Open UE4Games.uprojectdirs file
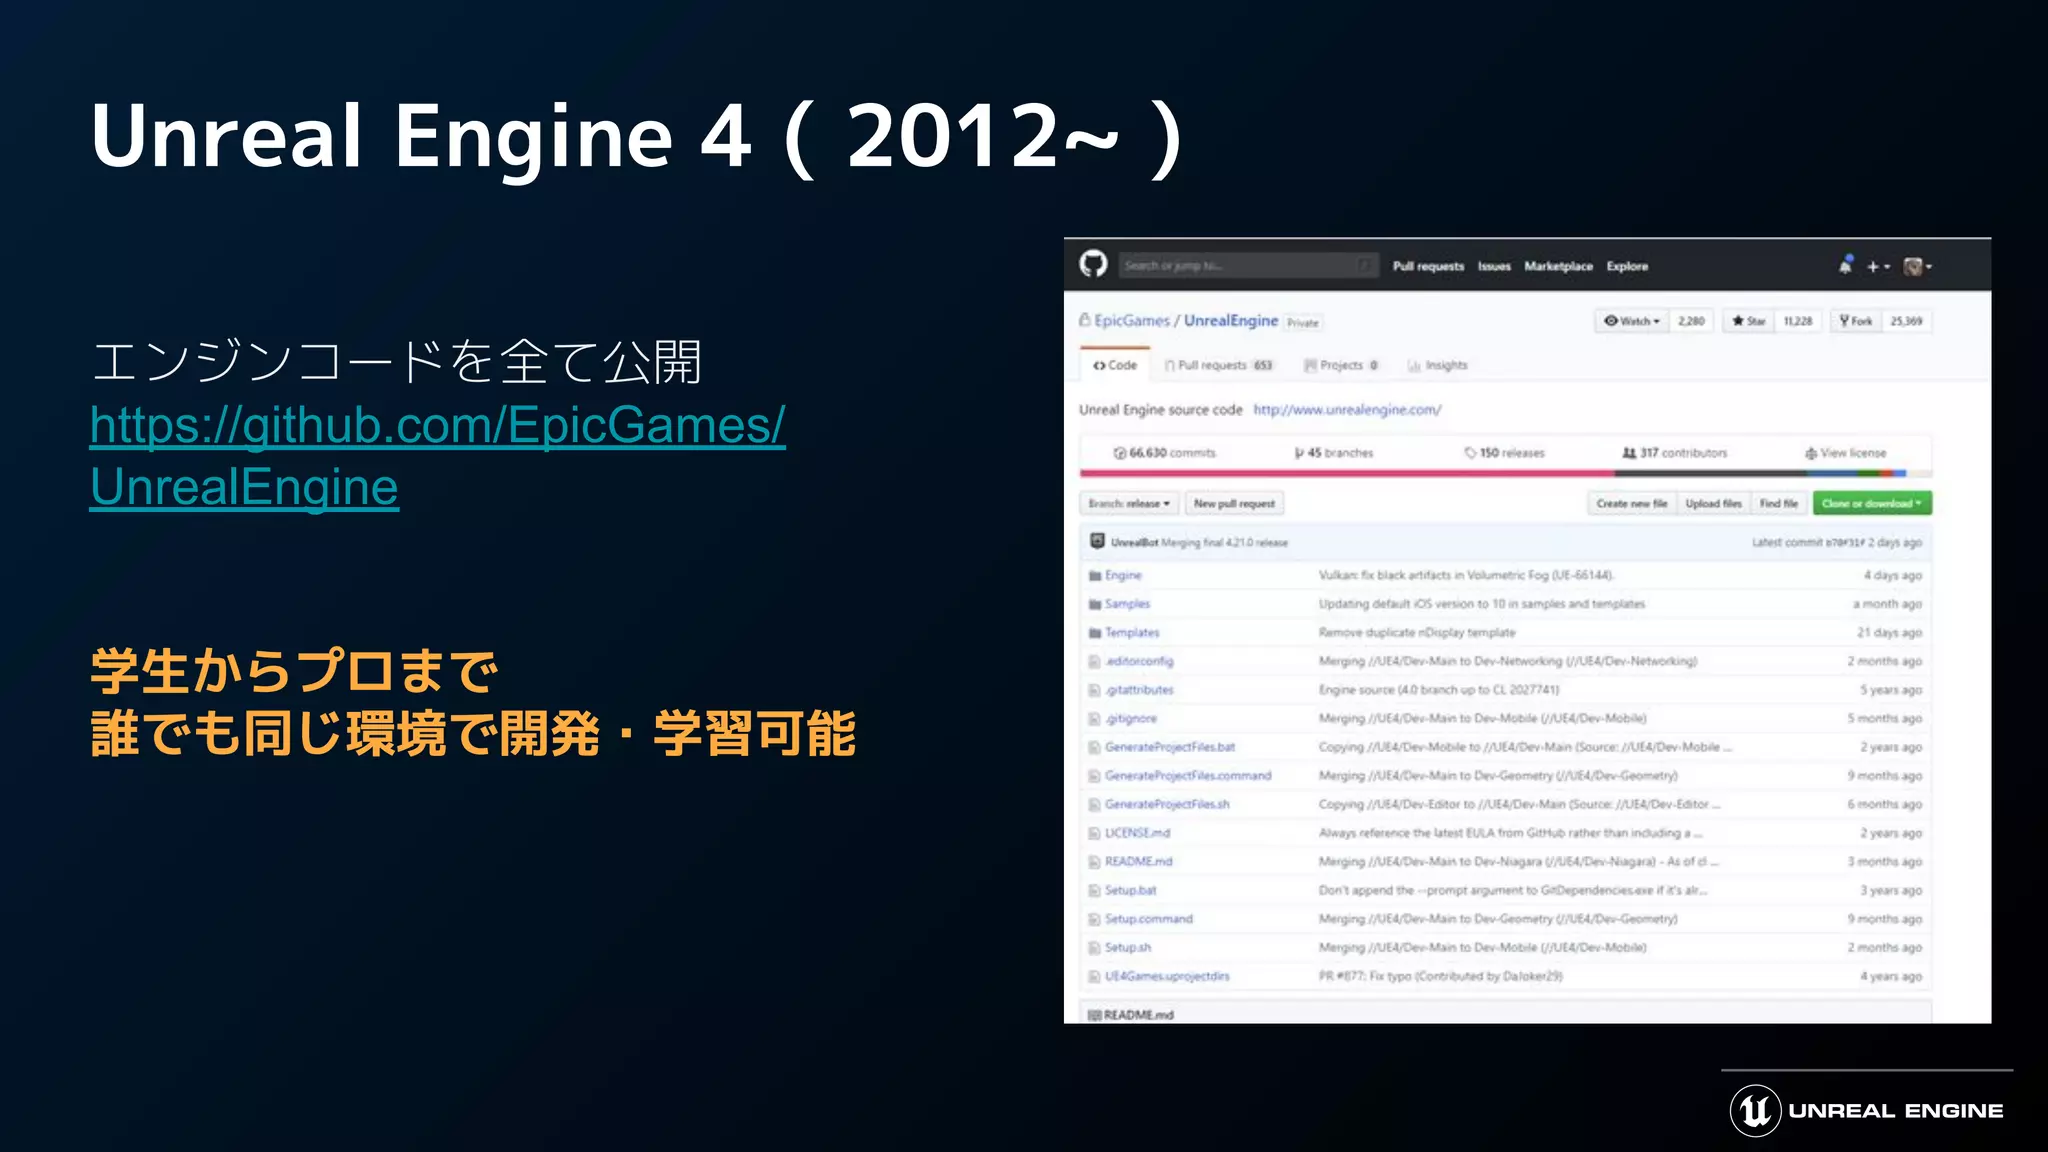 click(1167, 976)
